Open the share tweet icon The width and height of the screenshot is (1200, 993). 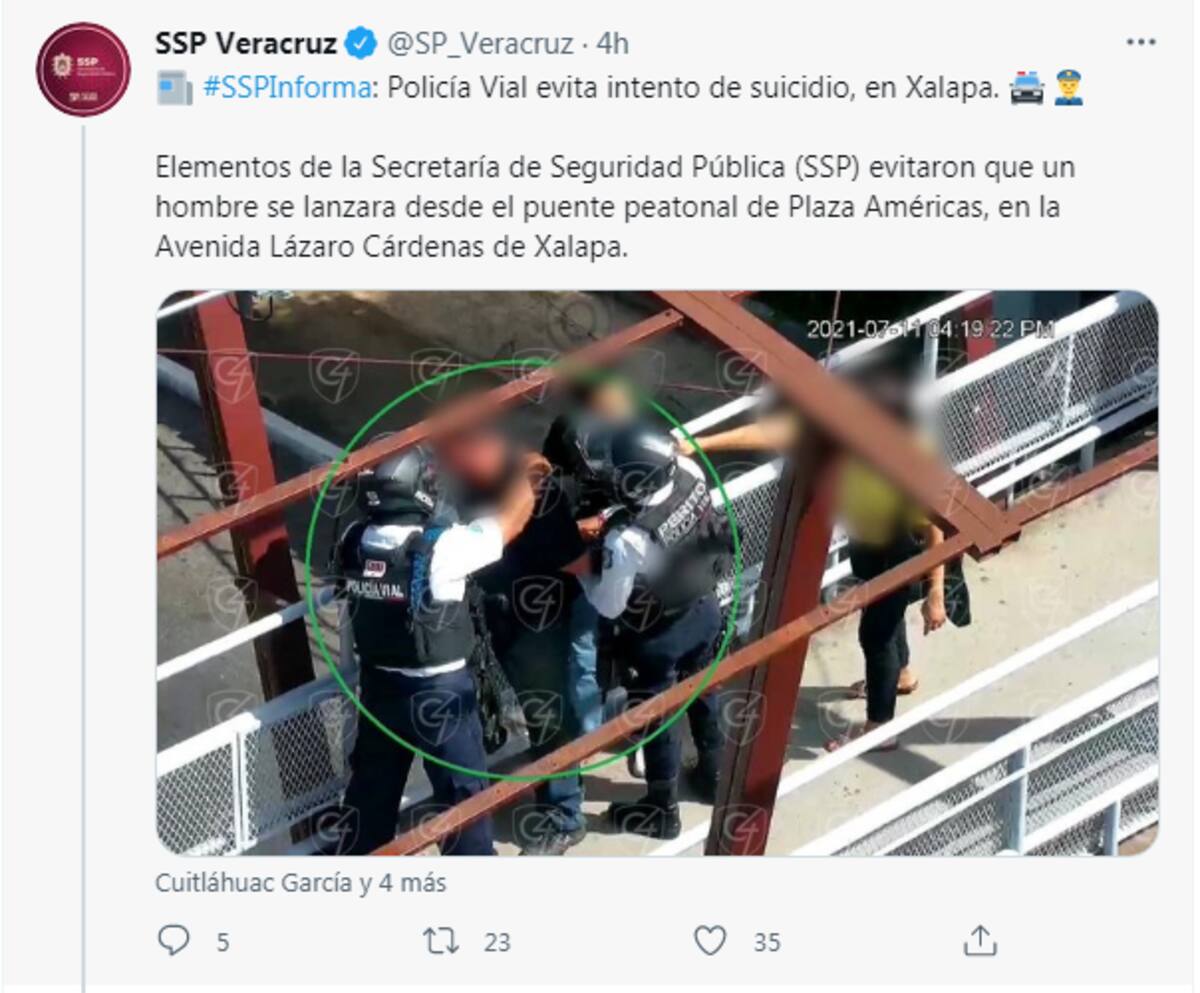980,939
